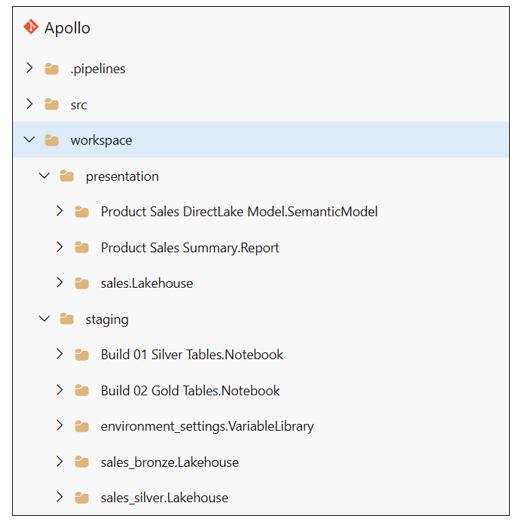The height and width of the screenshot is (529, 520).
Task: Click the sales.Lakehouse folder icon
Action: (x=82, y=283)
